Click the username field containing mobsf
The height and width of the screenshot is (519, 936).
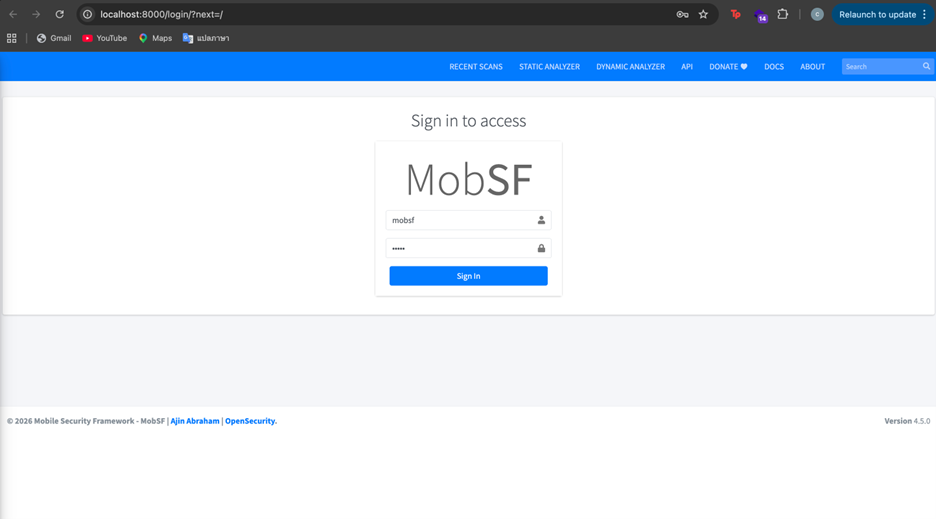468,220
